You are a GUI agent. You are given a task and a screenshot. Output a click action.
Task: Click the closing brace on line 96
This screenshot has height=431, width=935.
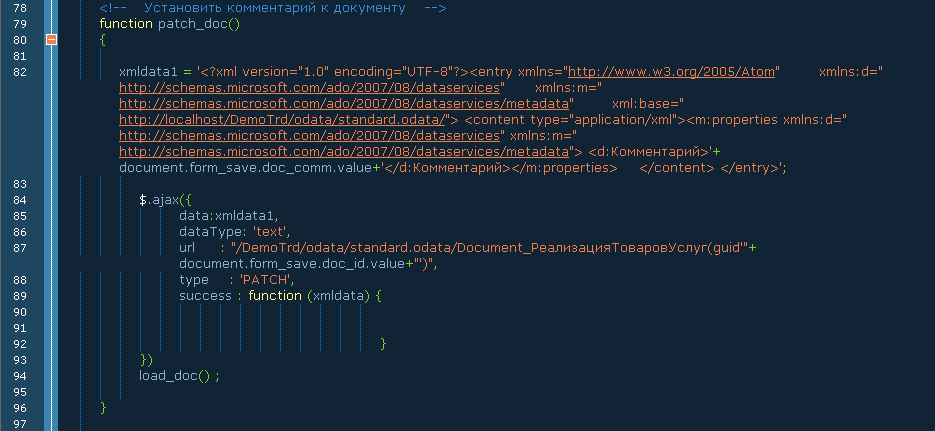103,407
